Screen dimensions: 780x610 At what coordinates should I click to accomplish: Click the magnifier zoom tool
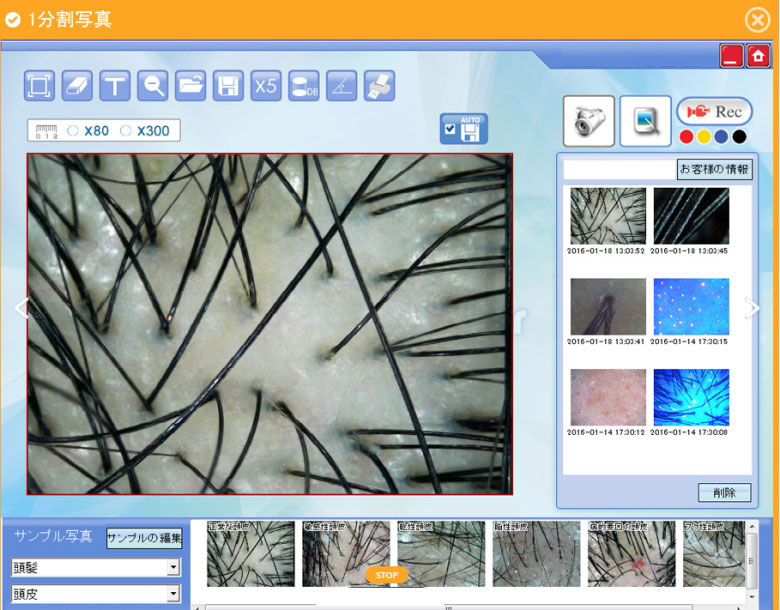(153, 86)
